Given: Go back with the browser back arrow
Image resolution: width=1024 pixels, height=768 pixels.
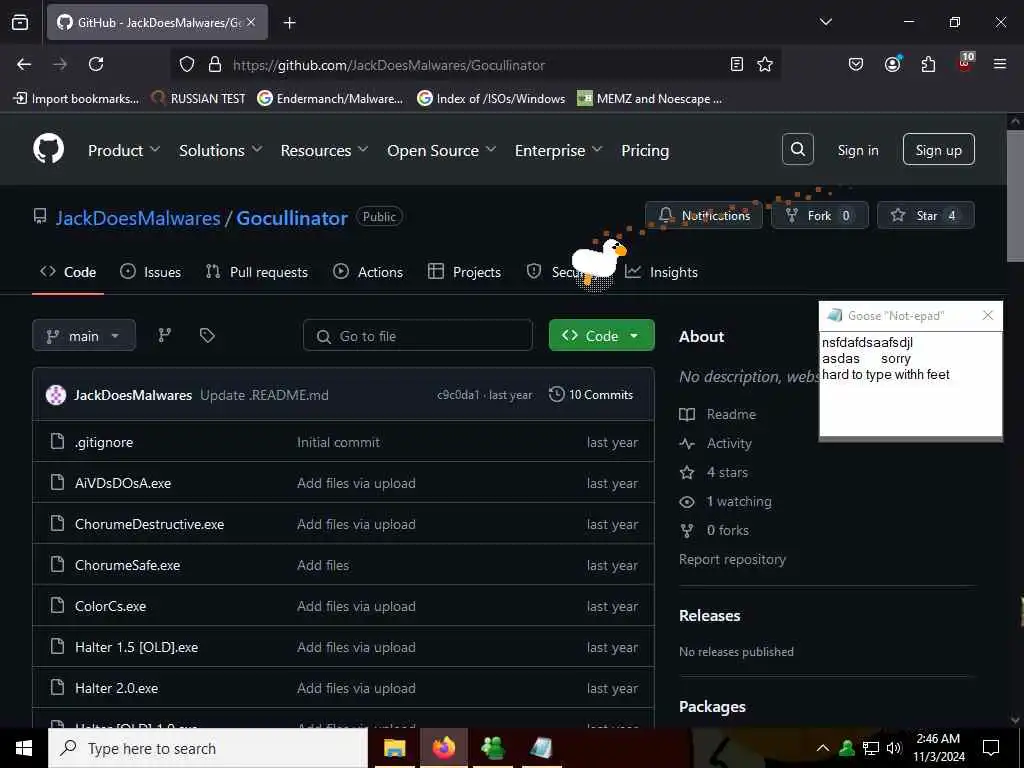Looking at the screenshot, I should [x=24, y=64].
